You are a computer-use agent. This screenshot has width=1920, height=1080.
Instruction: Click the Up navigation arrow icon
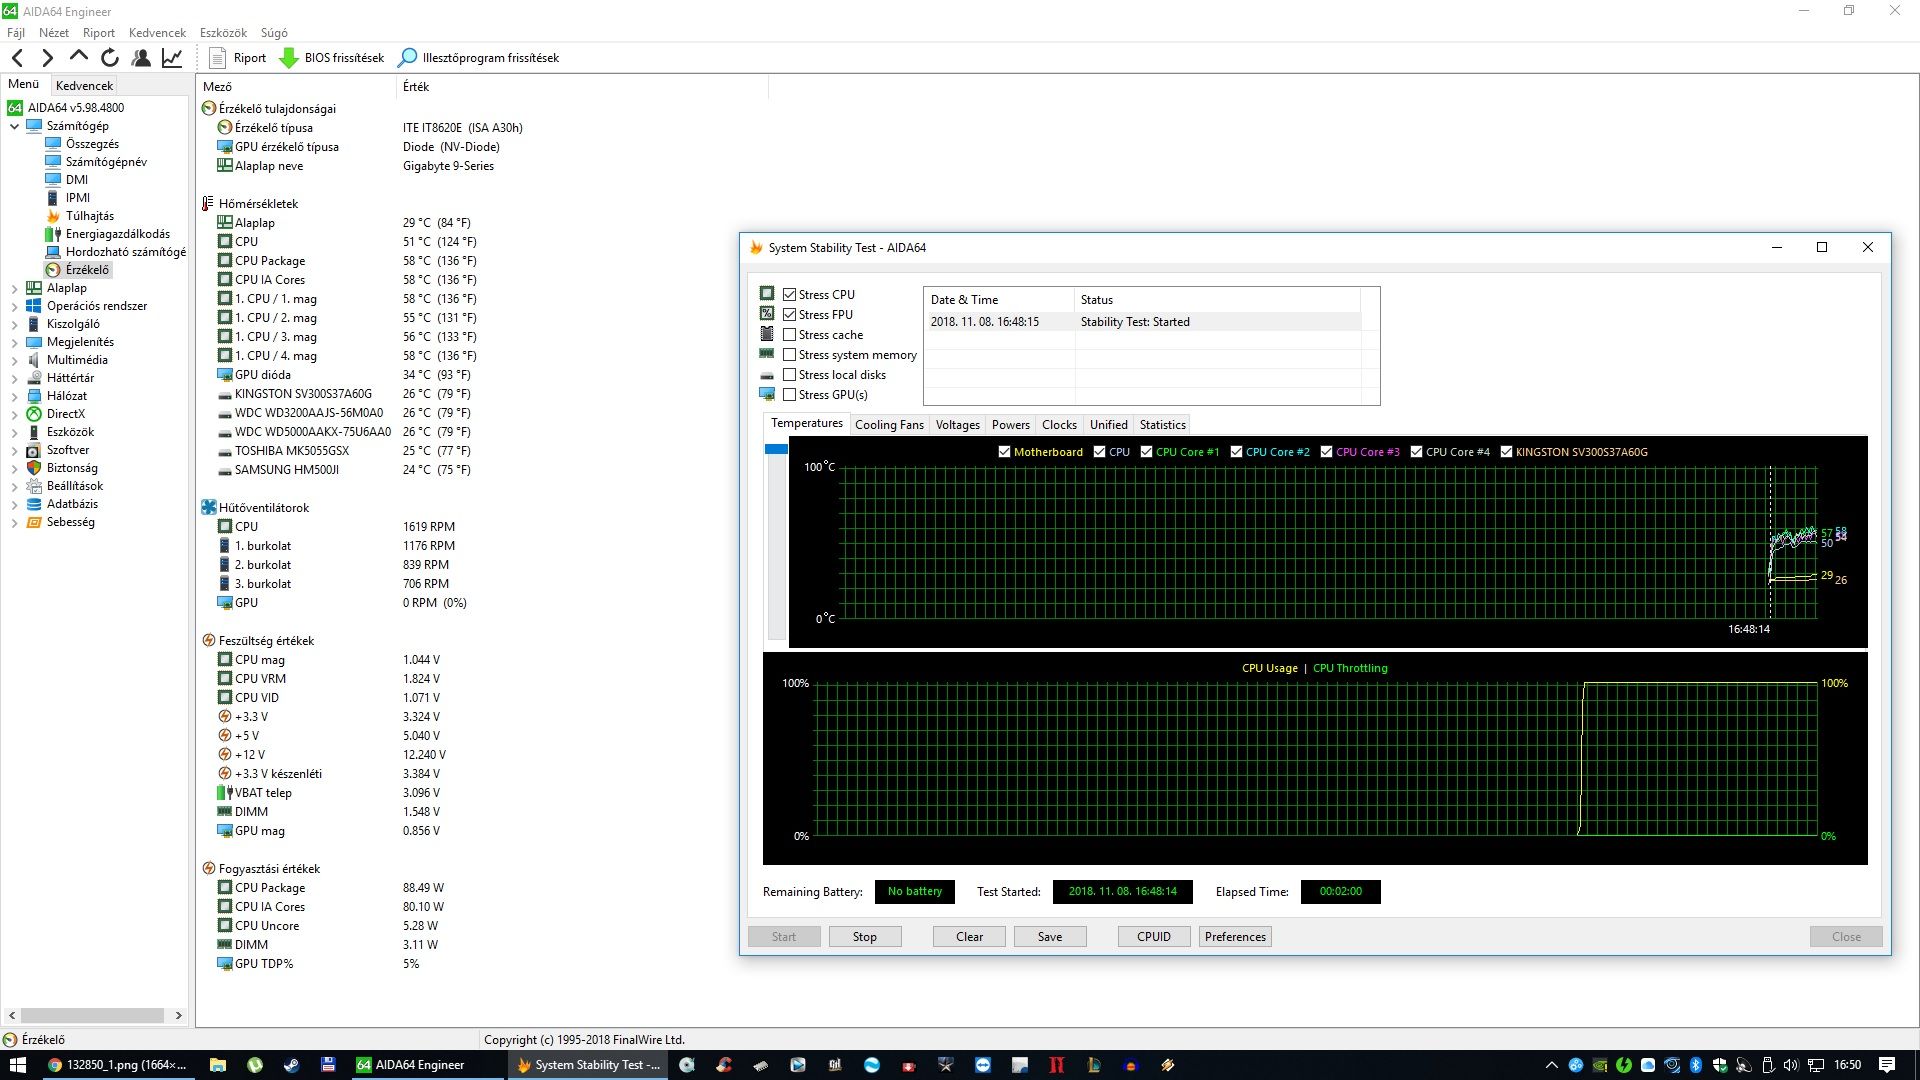(x=79, y=58)
